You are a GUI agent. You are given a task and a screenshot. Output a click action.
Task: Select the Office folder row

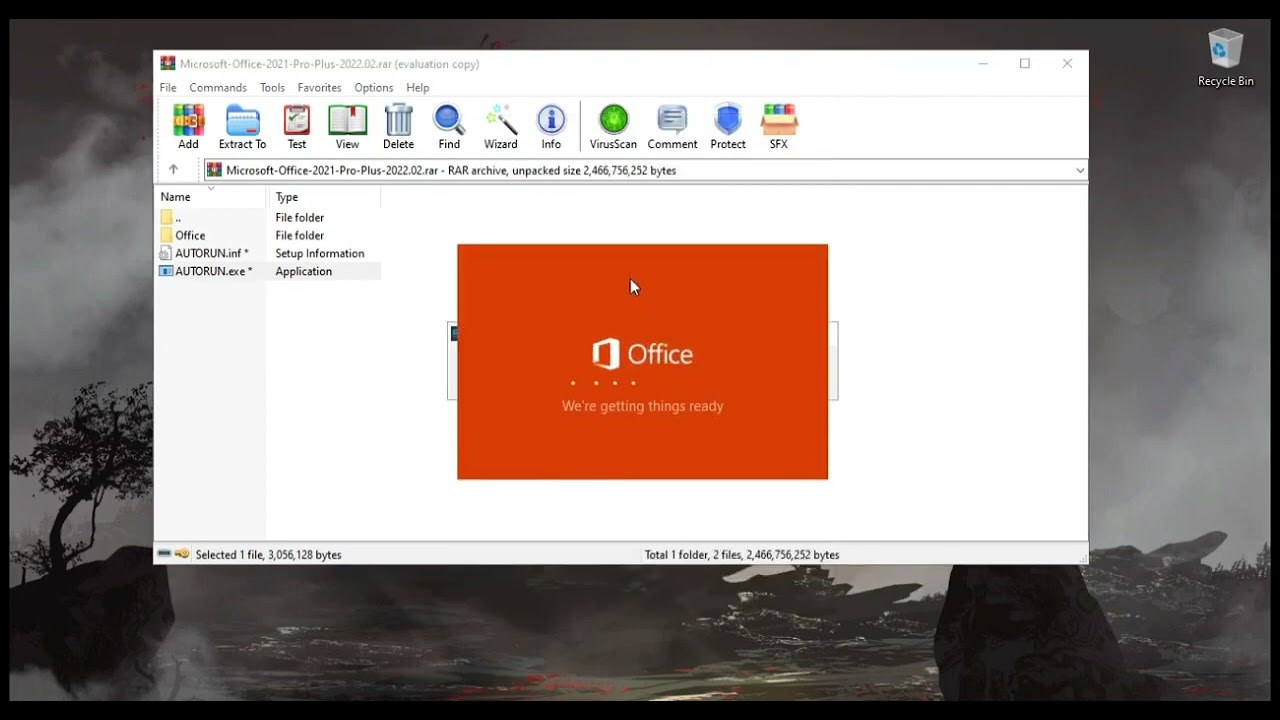coord(268,235)
